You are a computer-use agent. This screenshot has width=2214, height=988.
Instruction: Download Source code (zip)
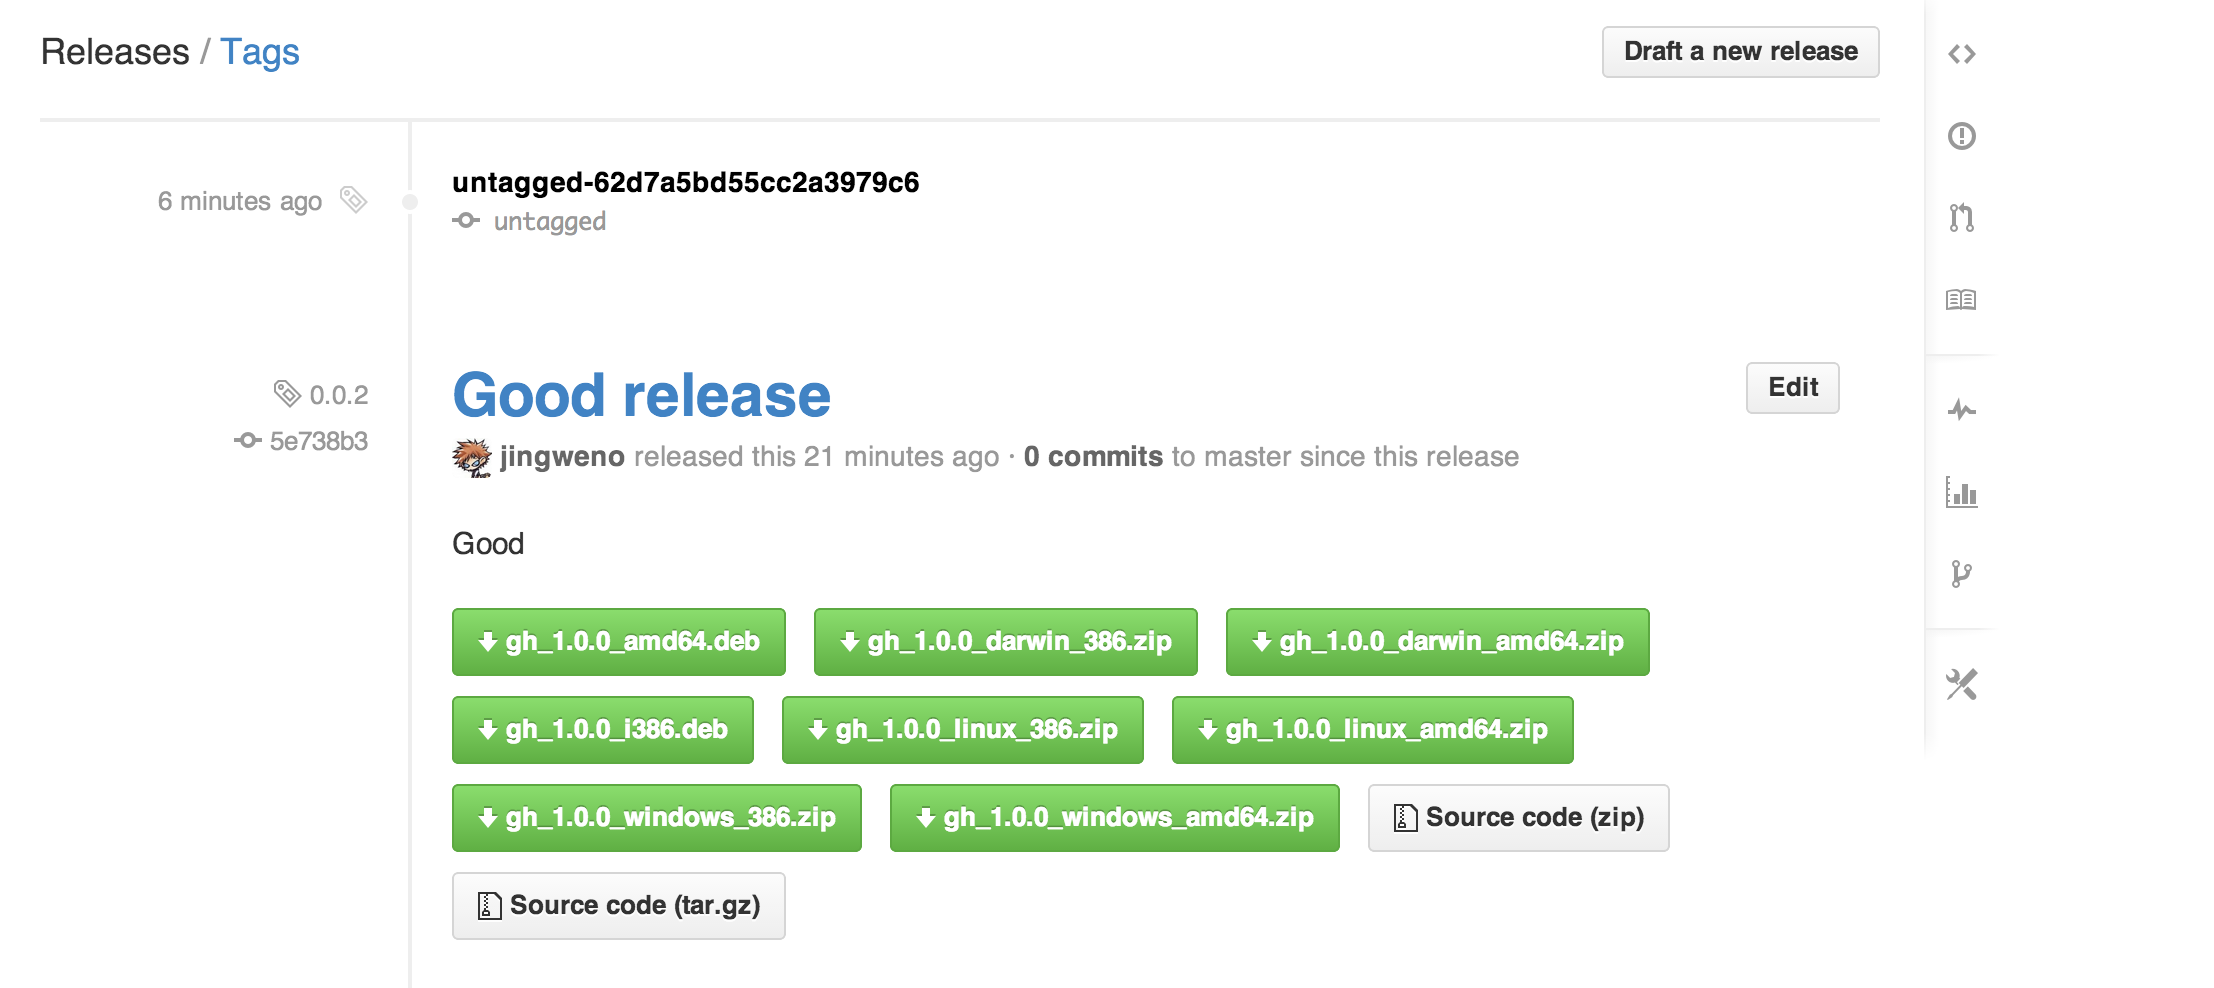coord(1518,818)
